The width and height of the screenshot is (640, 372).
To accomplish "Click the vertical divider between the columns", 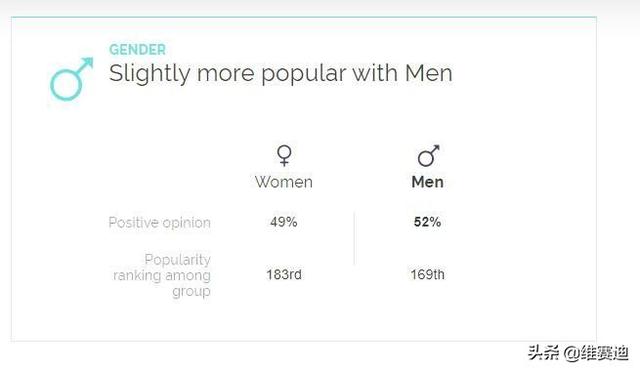I will [x=354, y=239].
